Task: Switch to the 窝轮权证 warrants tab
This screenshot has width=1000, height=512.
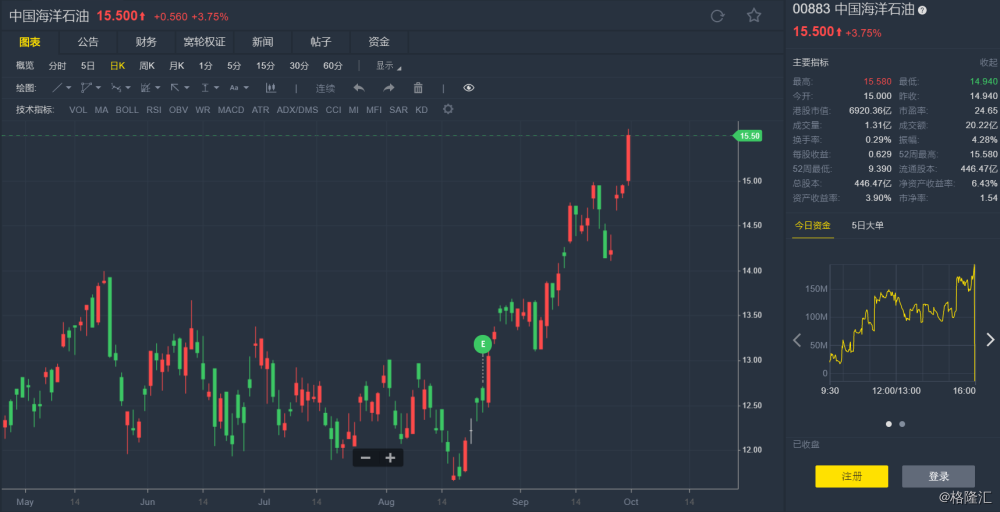Action: [x=204, y=42]
